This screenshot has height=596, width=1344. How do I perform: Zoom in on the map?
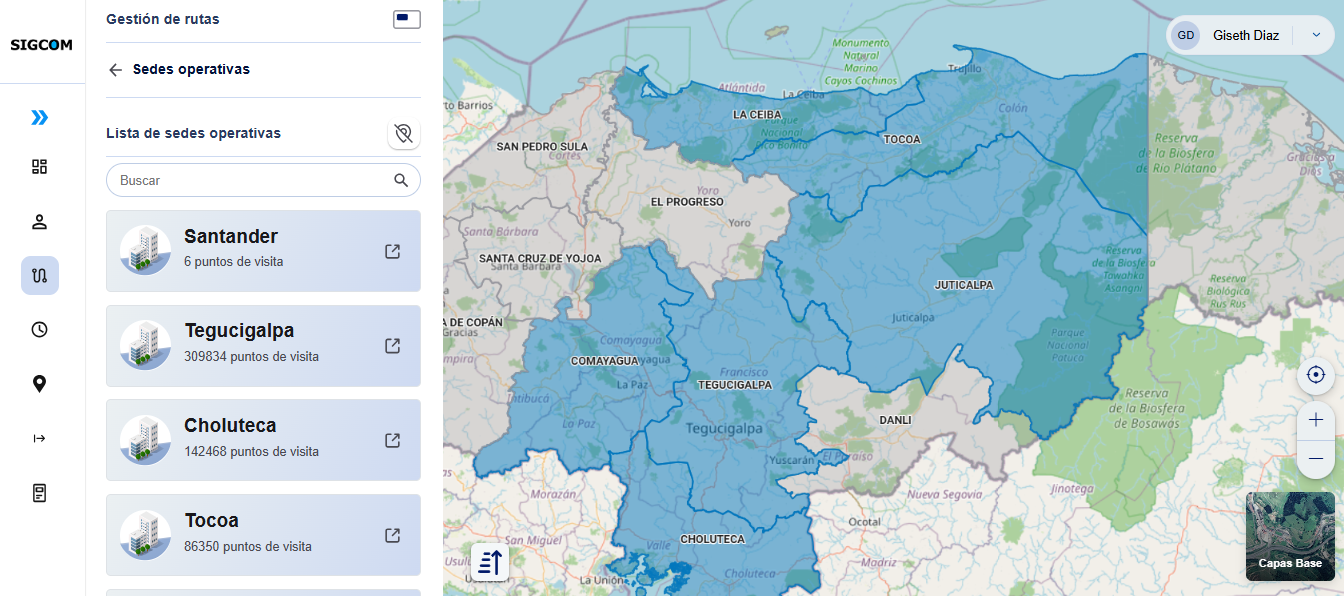click(1316, 420)
